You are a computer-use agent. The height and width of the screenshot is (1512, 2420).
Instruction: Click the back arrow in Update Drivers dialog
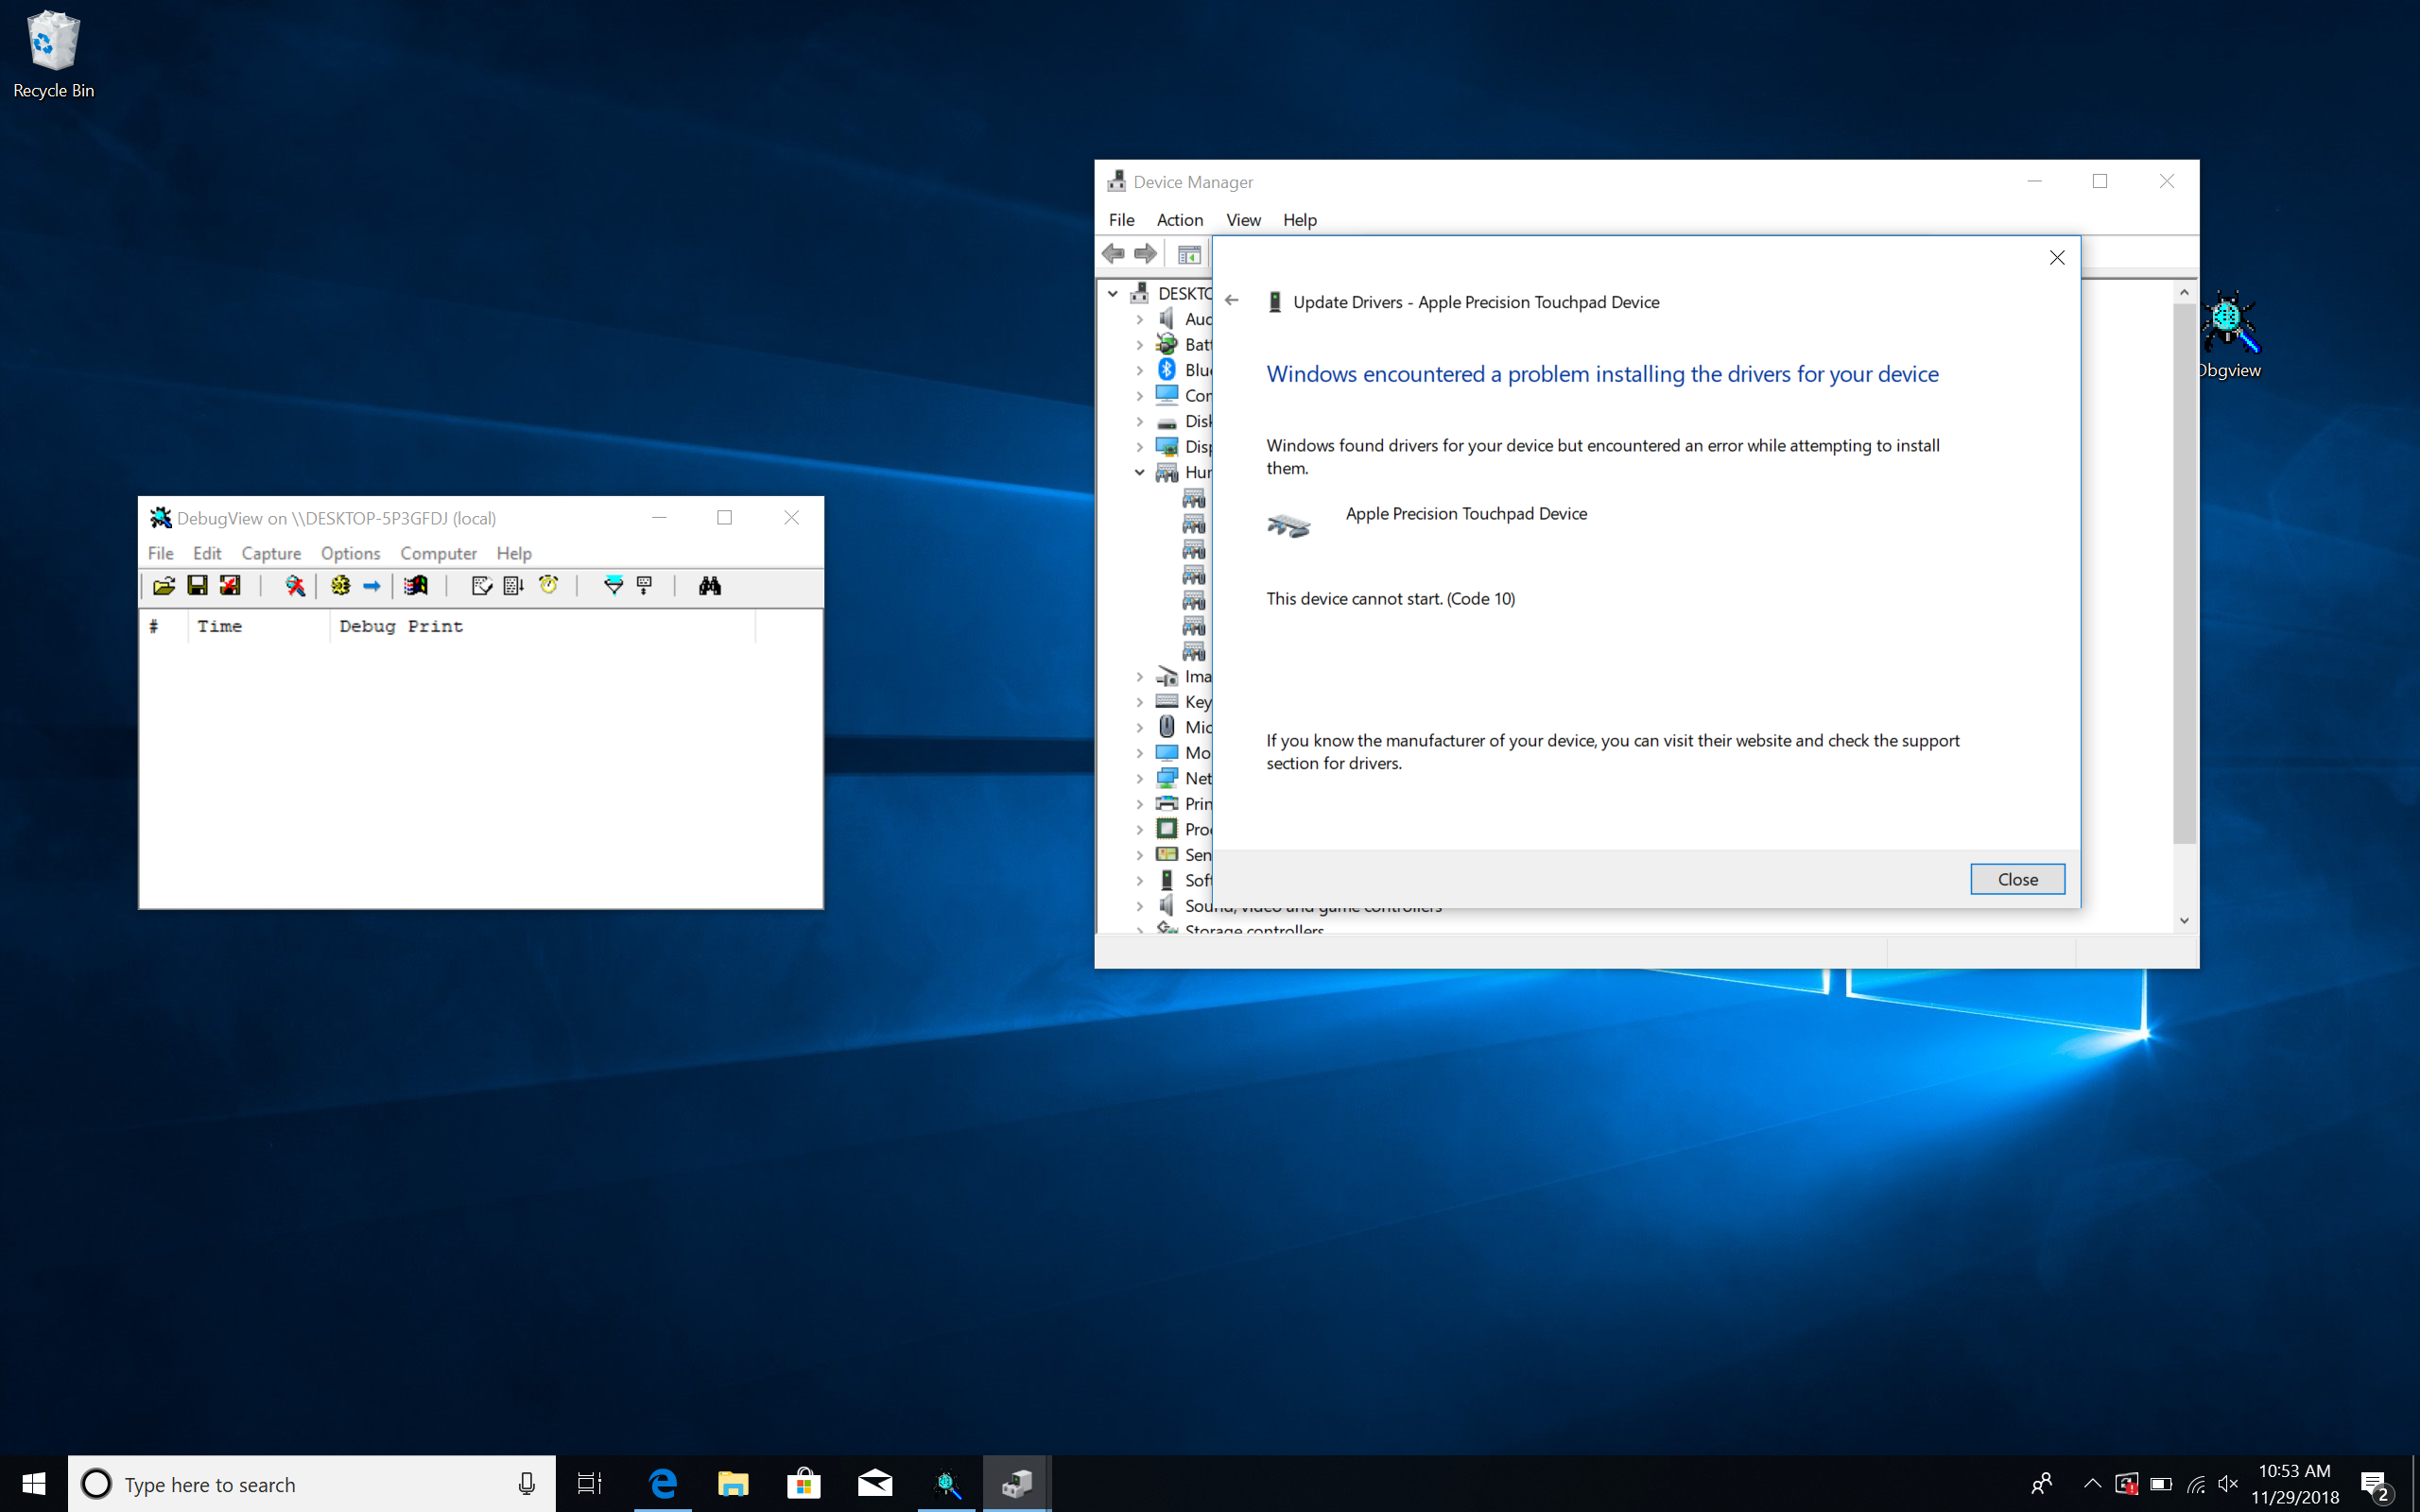1232,301
